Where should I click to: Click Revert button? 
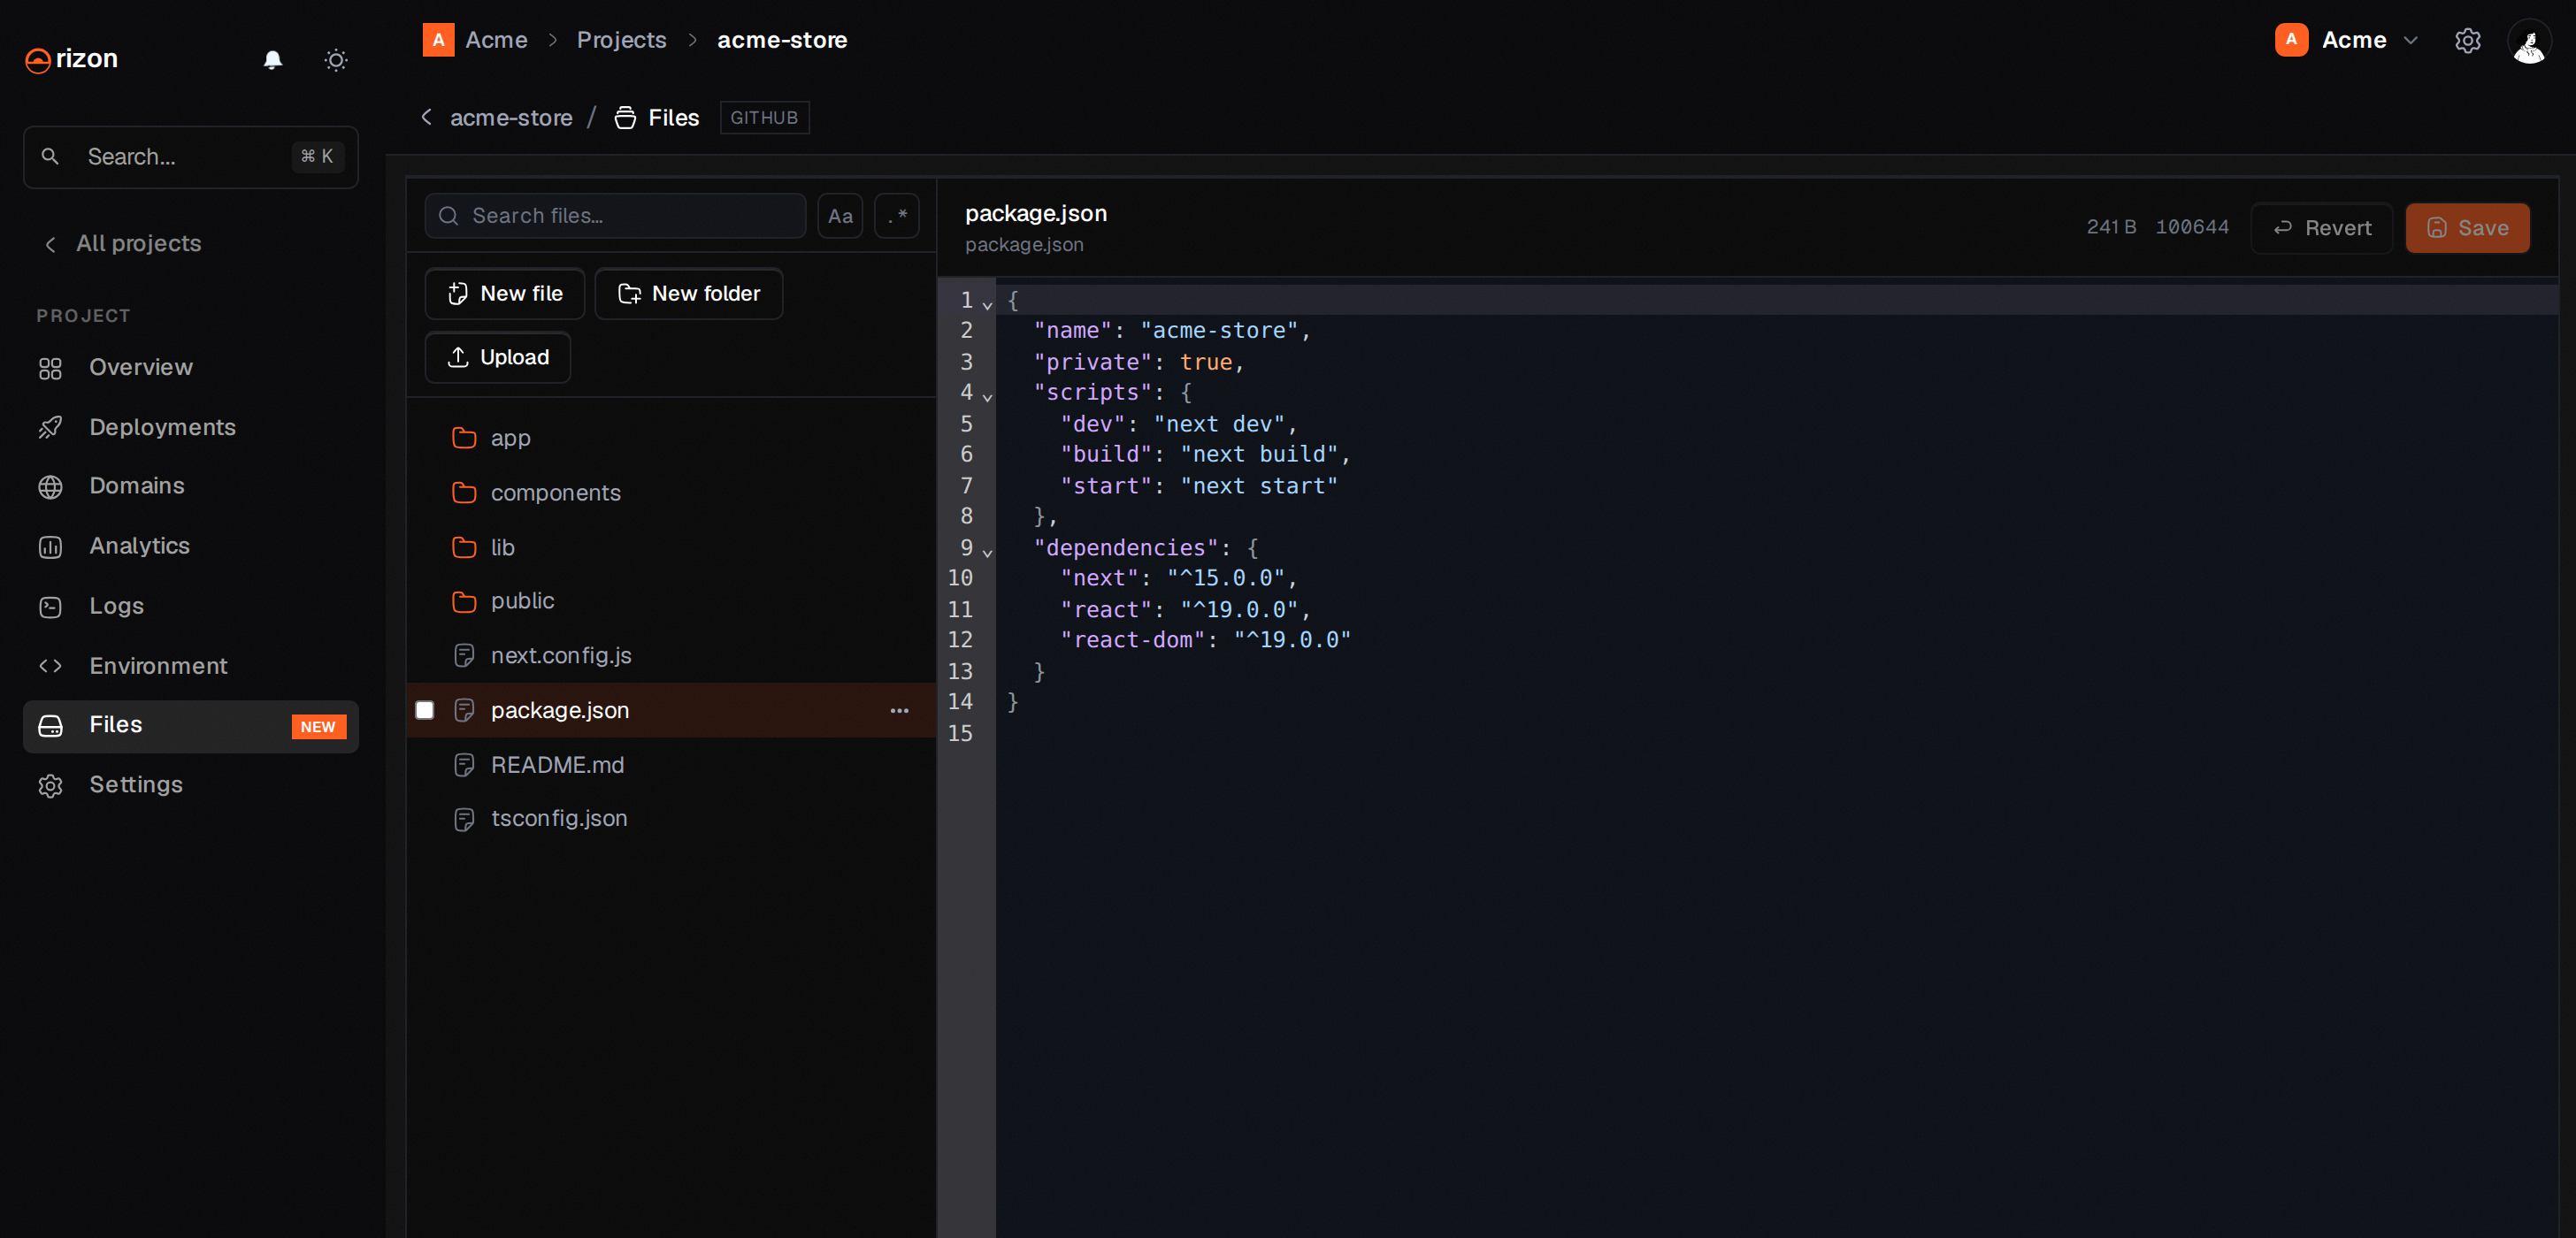coord(2321,228)
